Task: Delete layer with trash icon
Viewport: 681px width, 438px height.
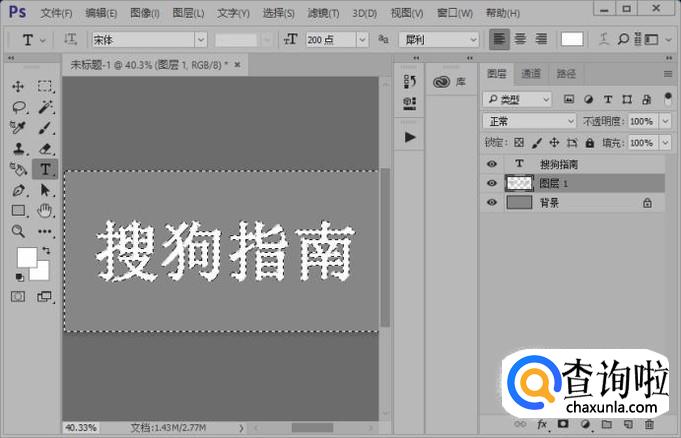Action: [649, 424]
